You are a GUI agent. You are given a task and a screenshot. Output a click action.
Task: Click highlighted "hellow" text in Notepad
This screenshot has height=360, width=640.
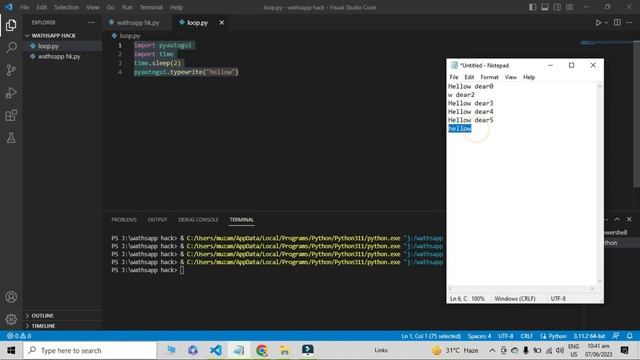(460, 129)
